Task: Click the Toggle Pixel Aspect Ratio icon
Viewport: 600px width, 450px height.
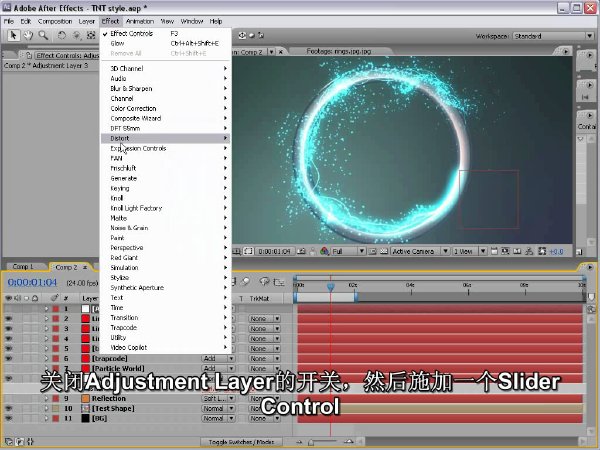Action: click(494, 251)
